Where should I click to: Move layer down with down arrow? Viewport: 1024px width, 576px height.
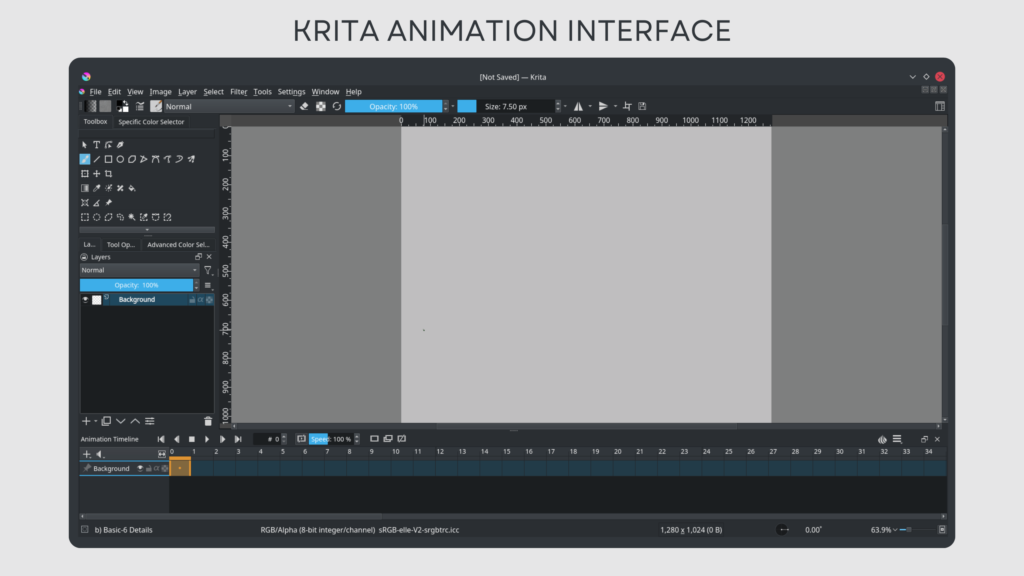[x=121, y=421]
